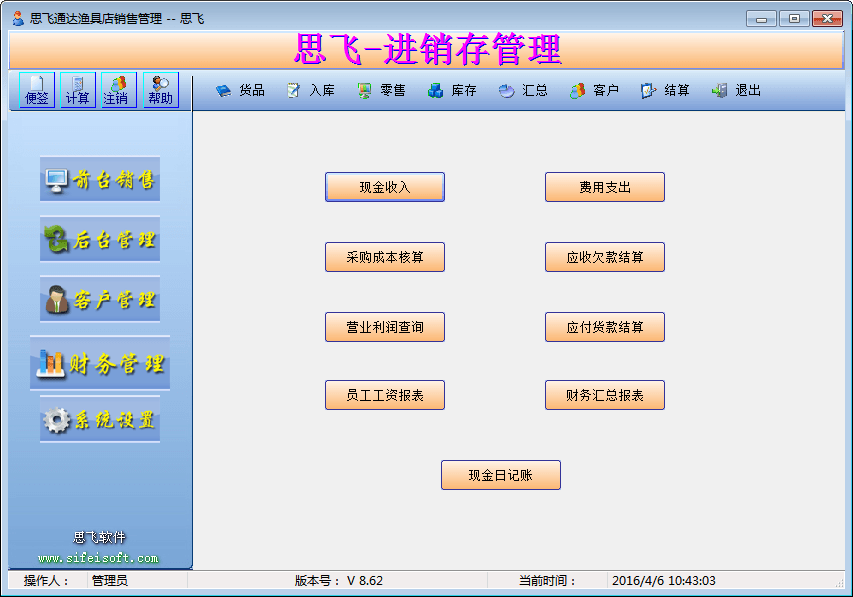Open 库存 inventory from toolbar

pos(452,90)
